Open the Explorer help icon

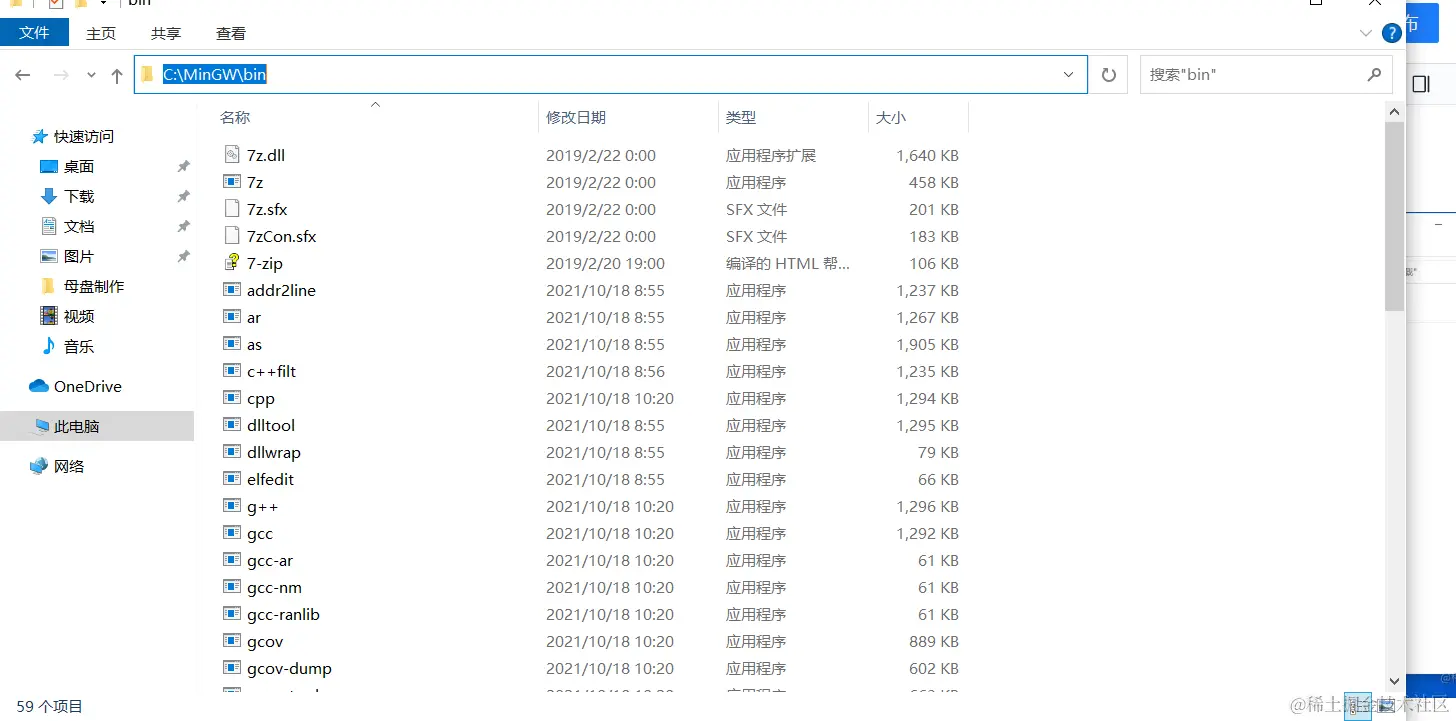click(x=1391, y=33)
